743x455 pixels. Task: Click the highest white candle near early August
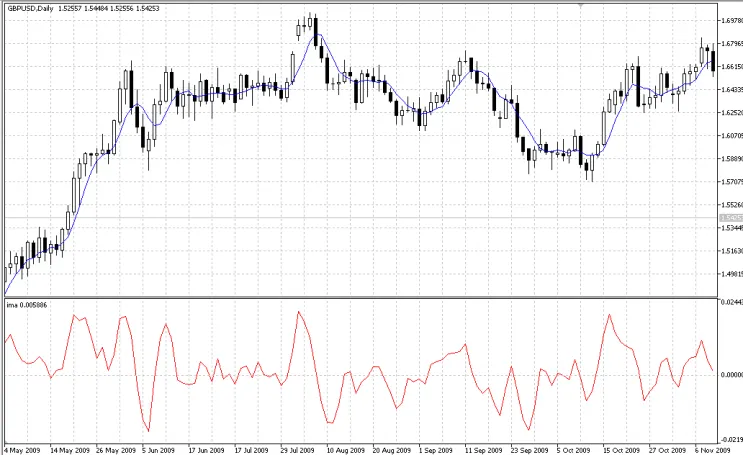(301, 31)
